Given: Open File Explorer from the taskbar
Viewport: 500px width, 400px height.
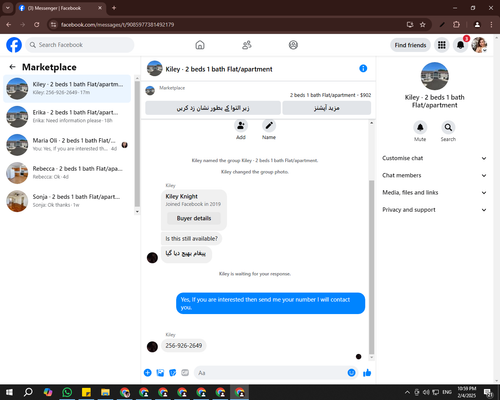Looking at the screenshot, I should 105,392.
